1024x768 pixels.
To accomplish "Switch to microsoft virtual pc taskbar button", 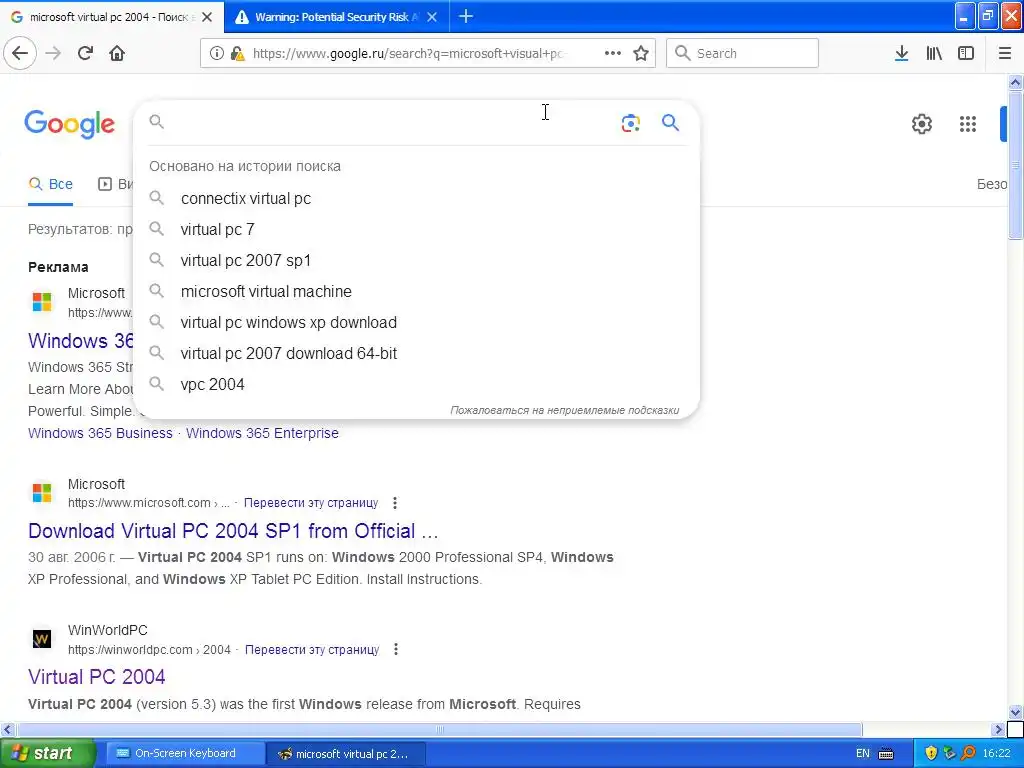I will (346, 754).
